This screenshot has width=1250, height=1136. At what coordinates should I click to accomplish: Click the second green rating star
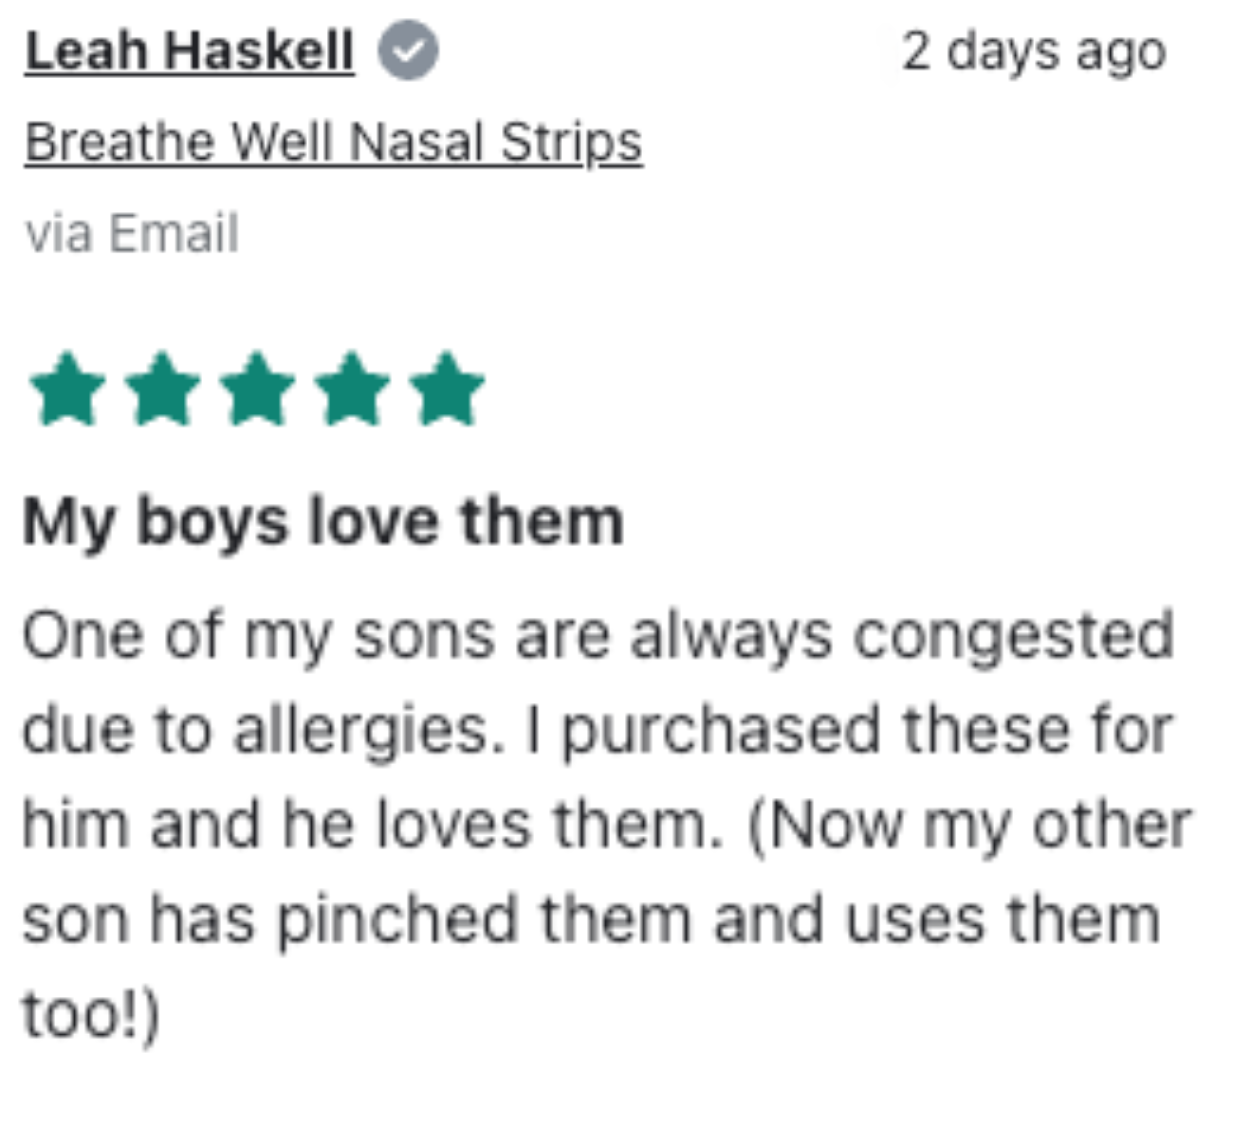click(x=163, y=390)
